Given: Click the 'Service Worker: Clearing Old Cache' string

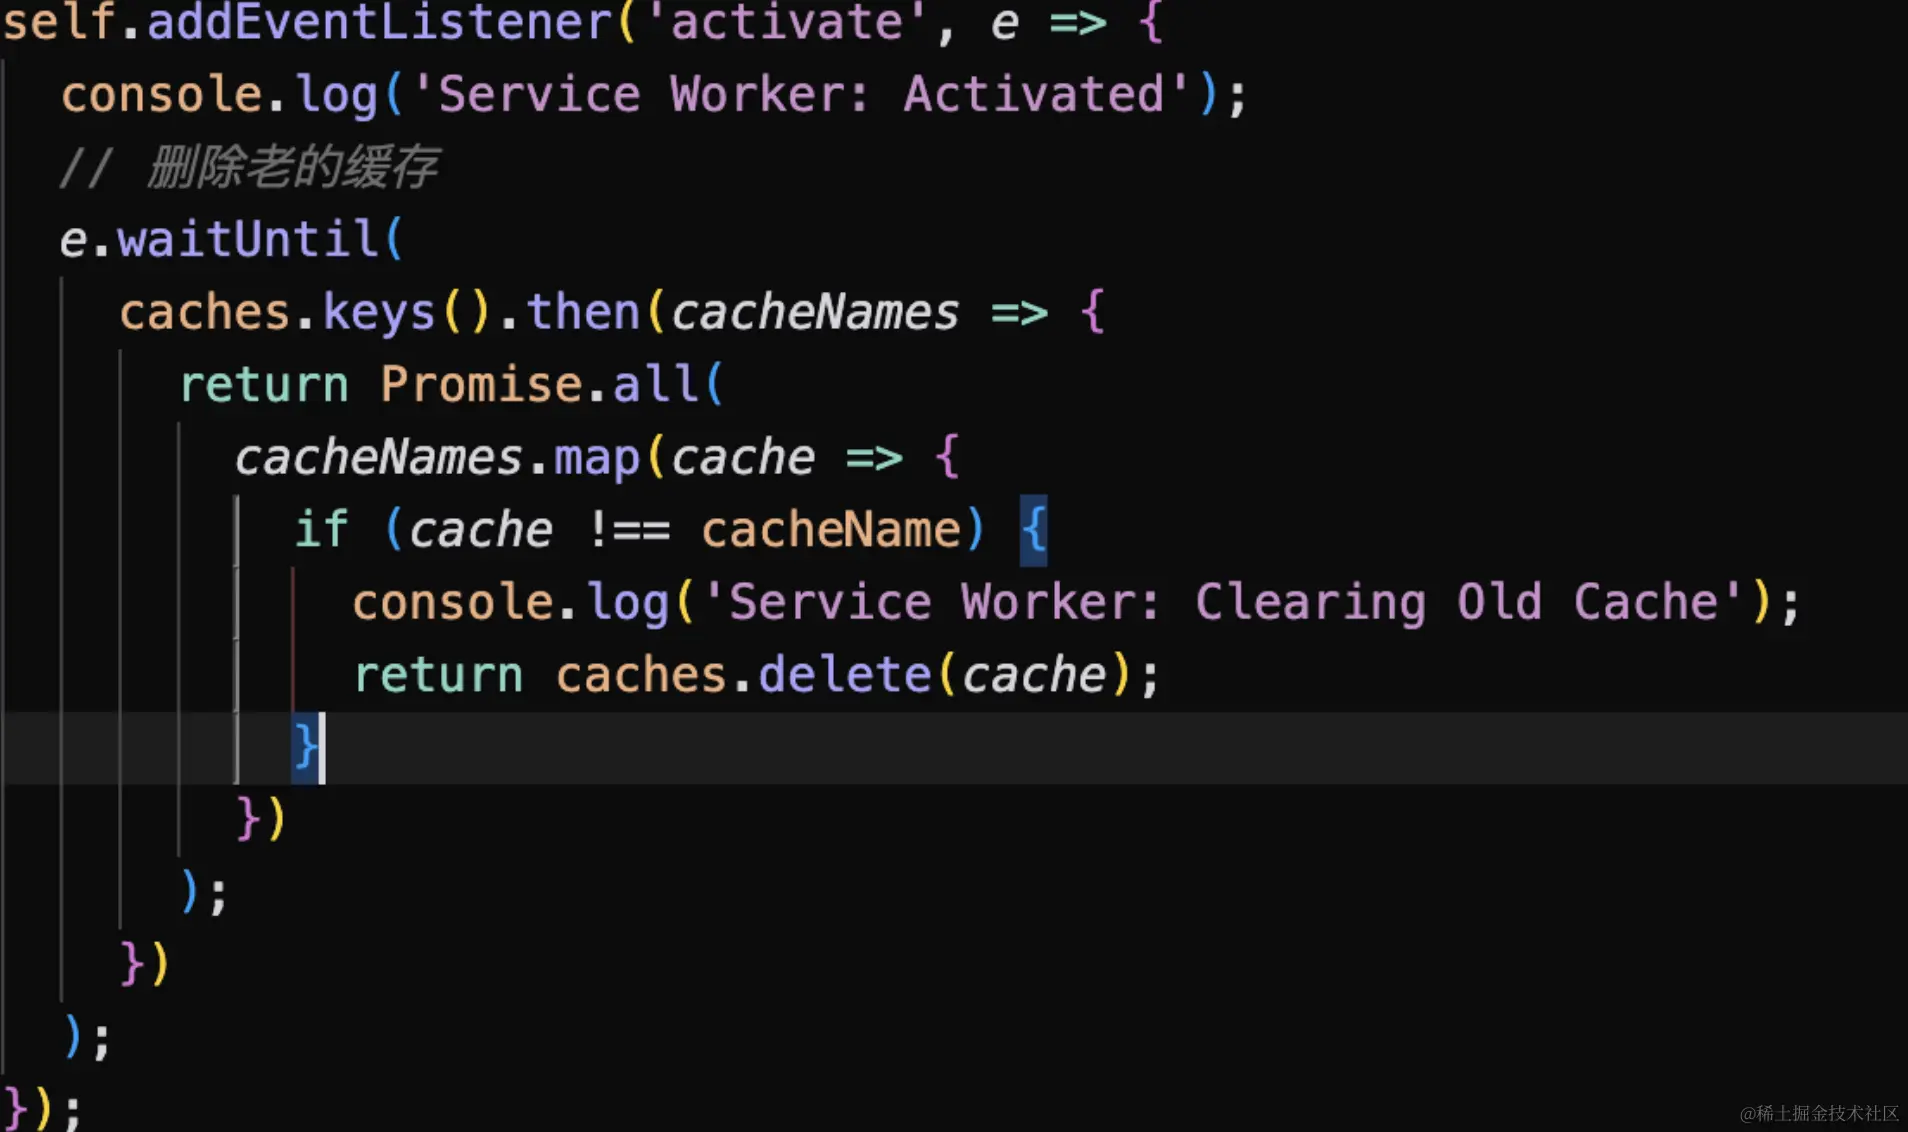Looking at the screenshot, I should [1223, 602].
